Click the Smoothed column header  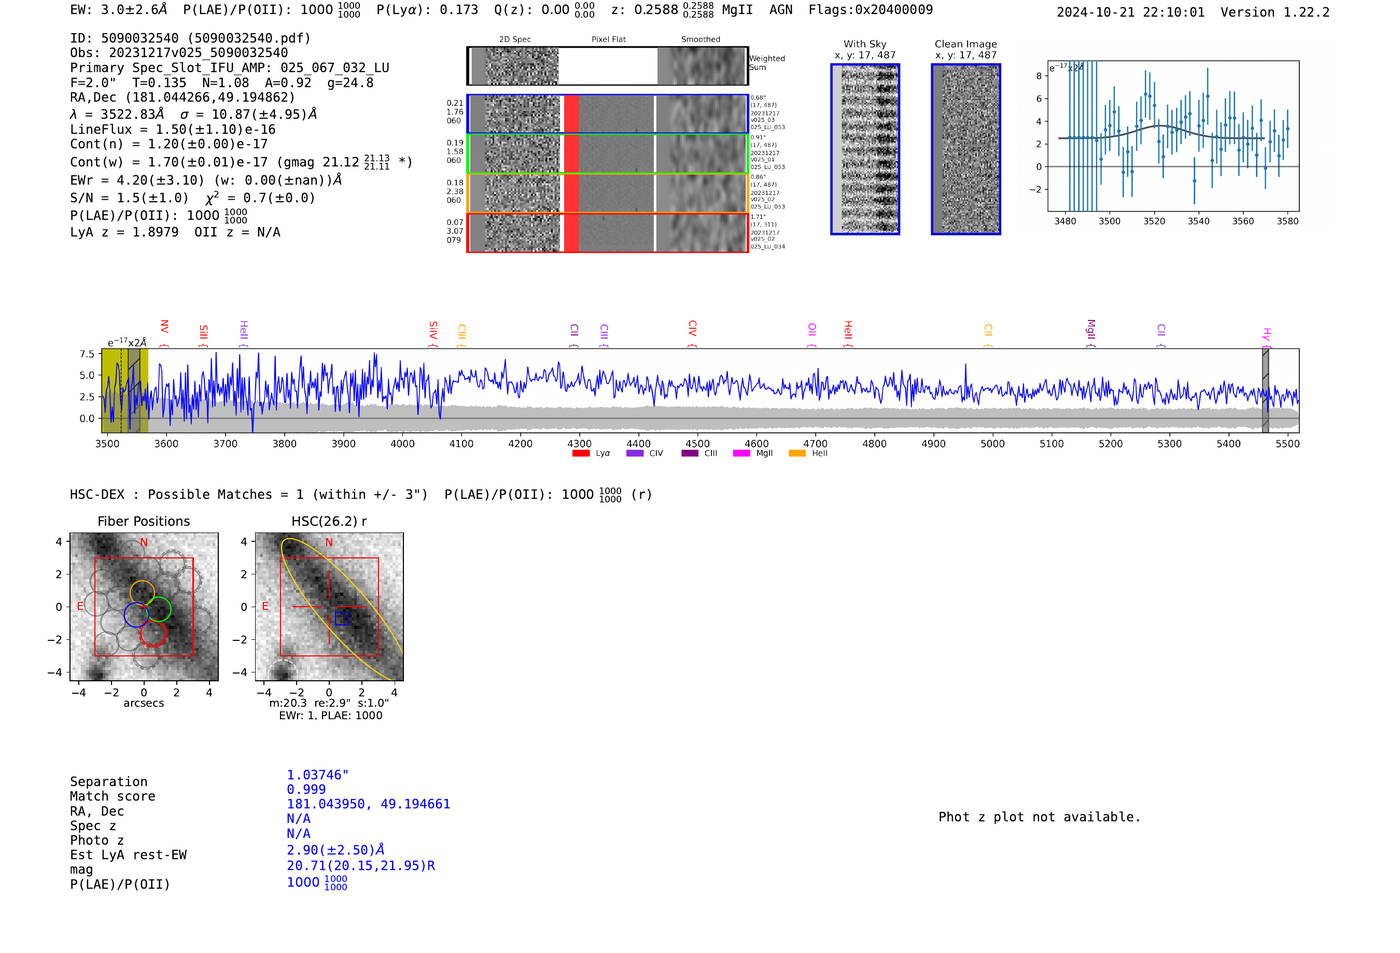pyautogui.click(x=701, y=39)
